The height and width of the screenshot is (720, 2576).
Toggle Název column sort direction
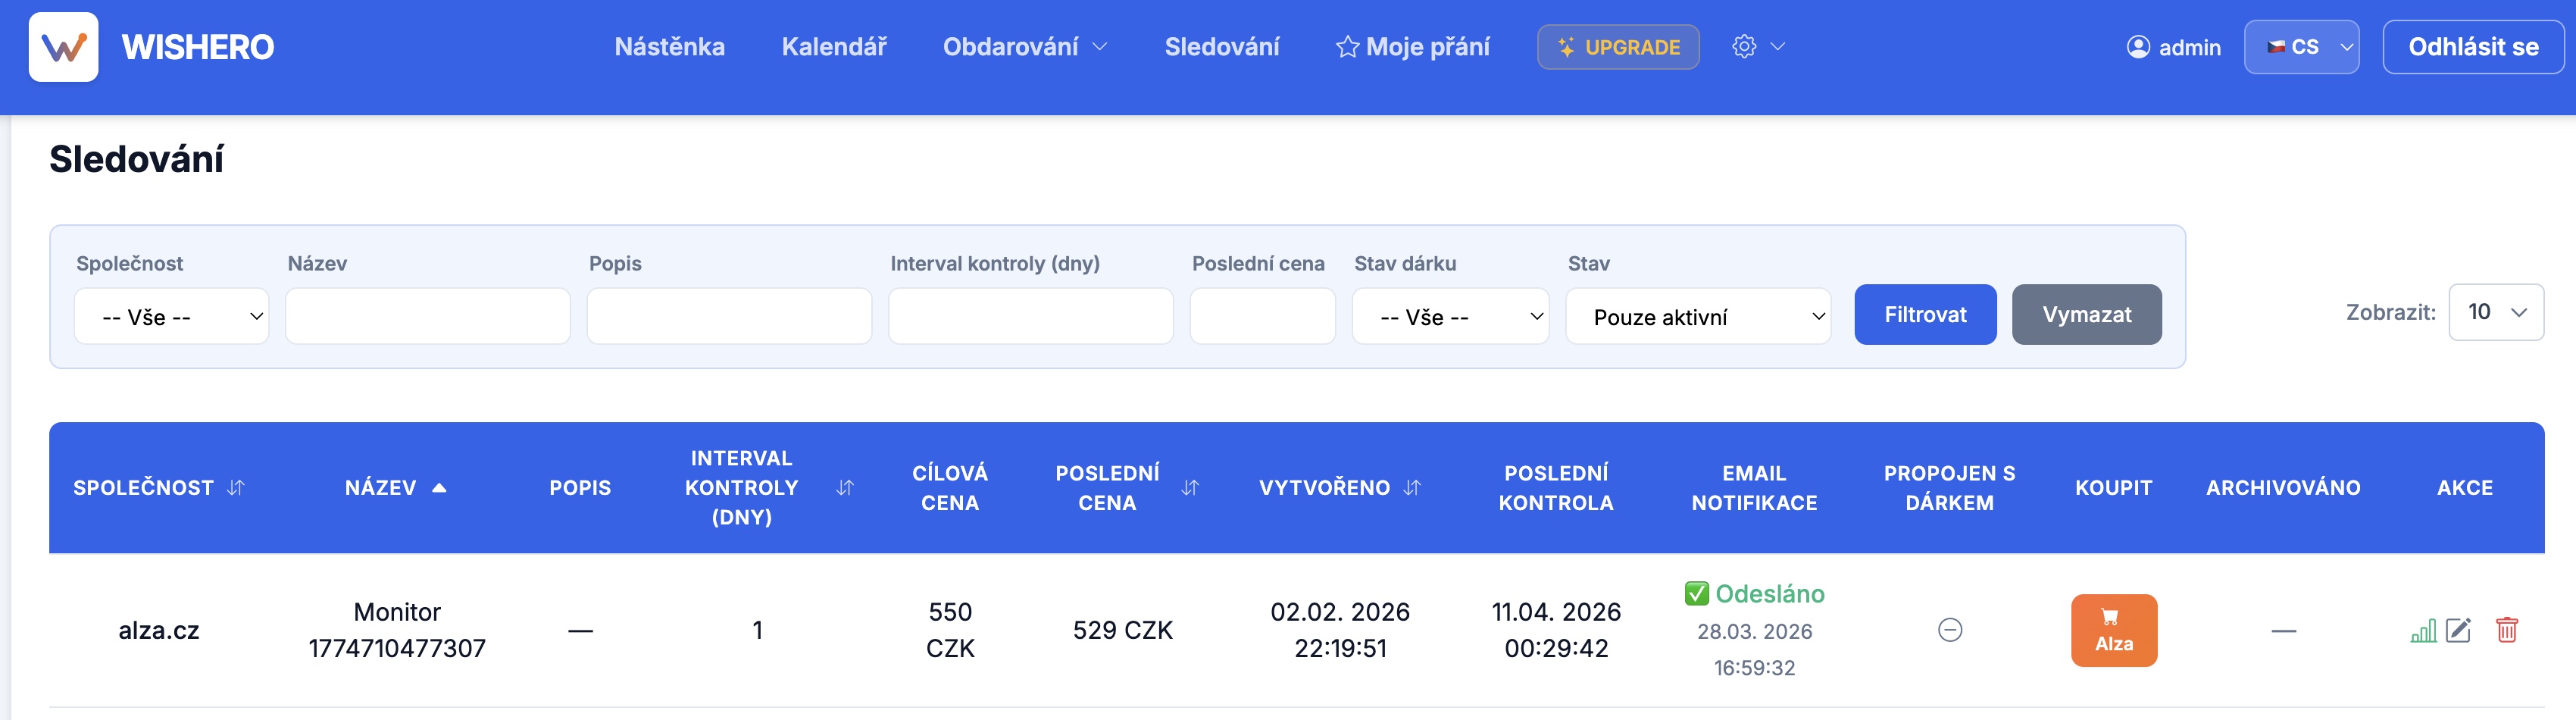click(x=438, y=488)
